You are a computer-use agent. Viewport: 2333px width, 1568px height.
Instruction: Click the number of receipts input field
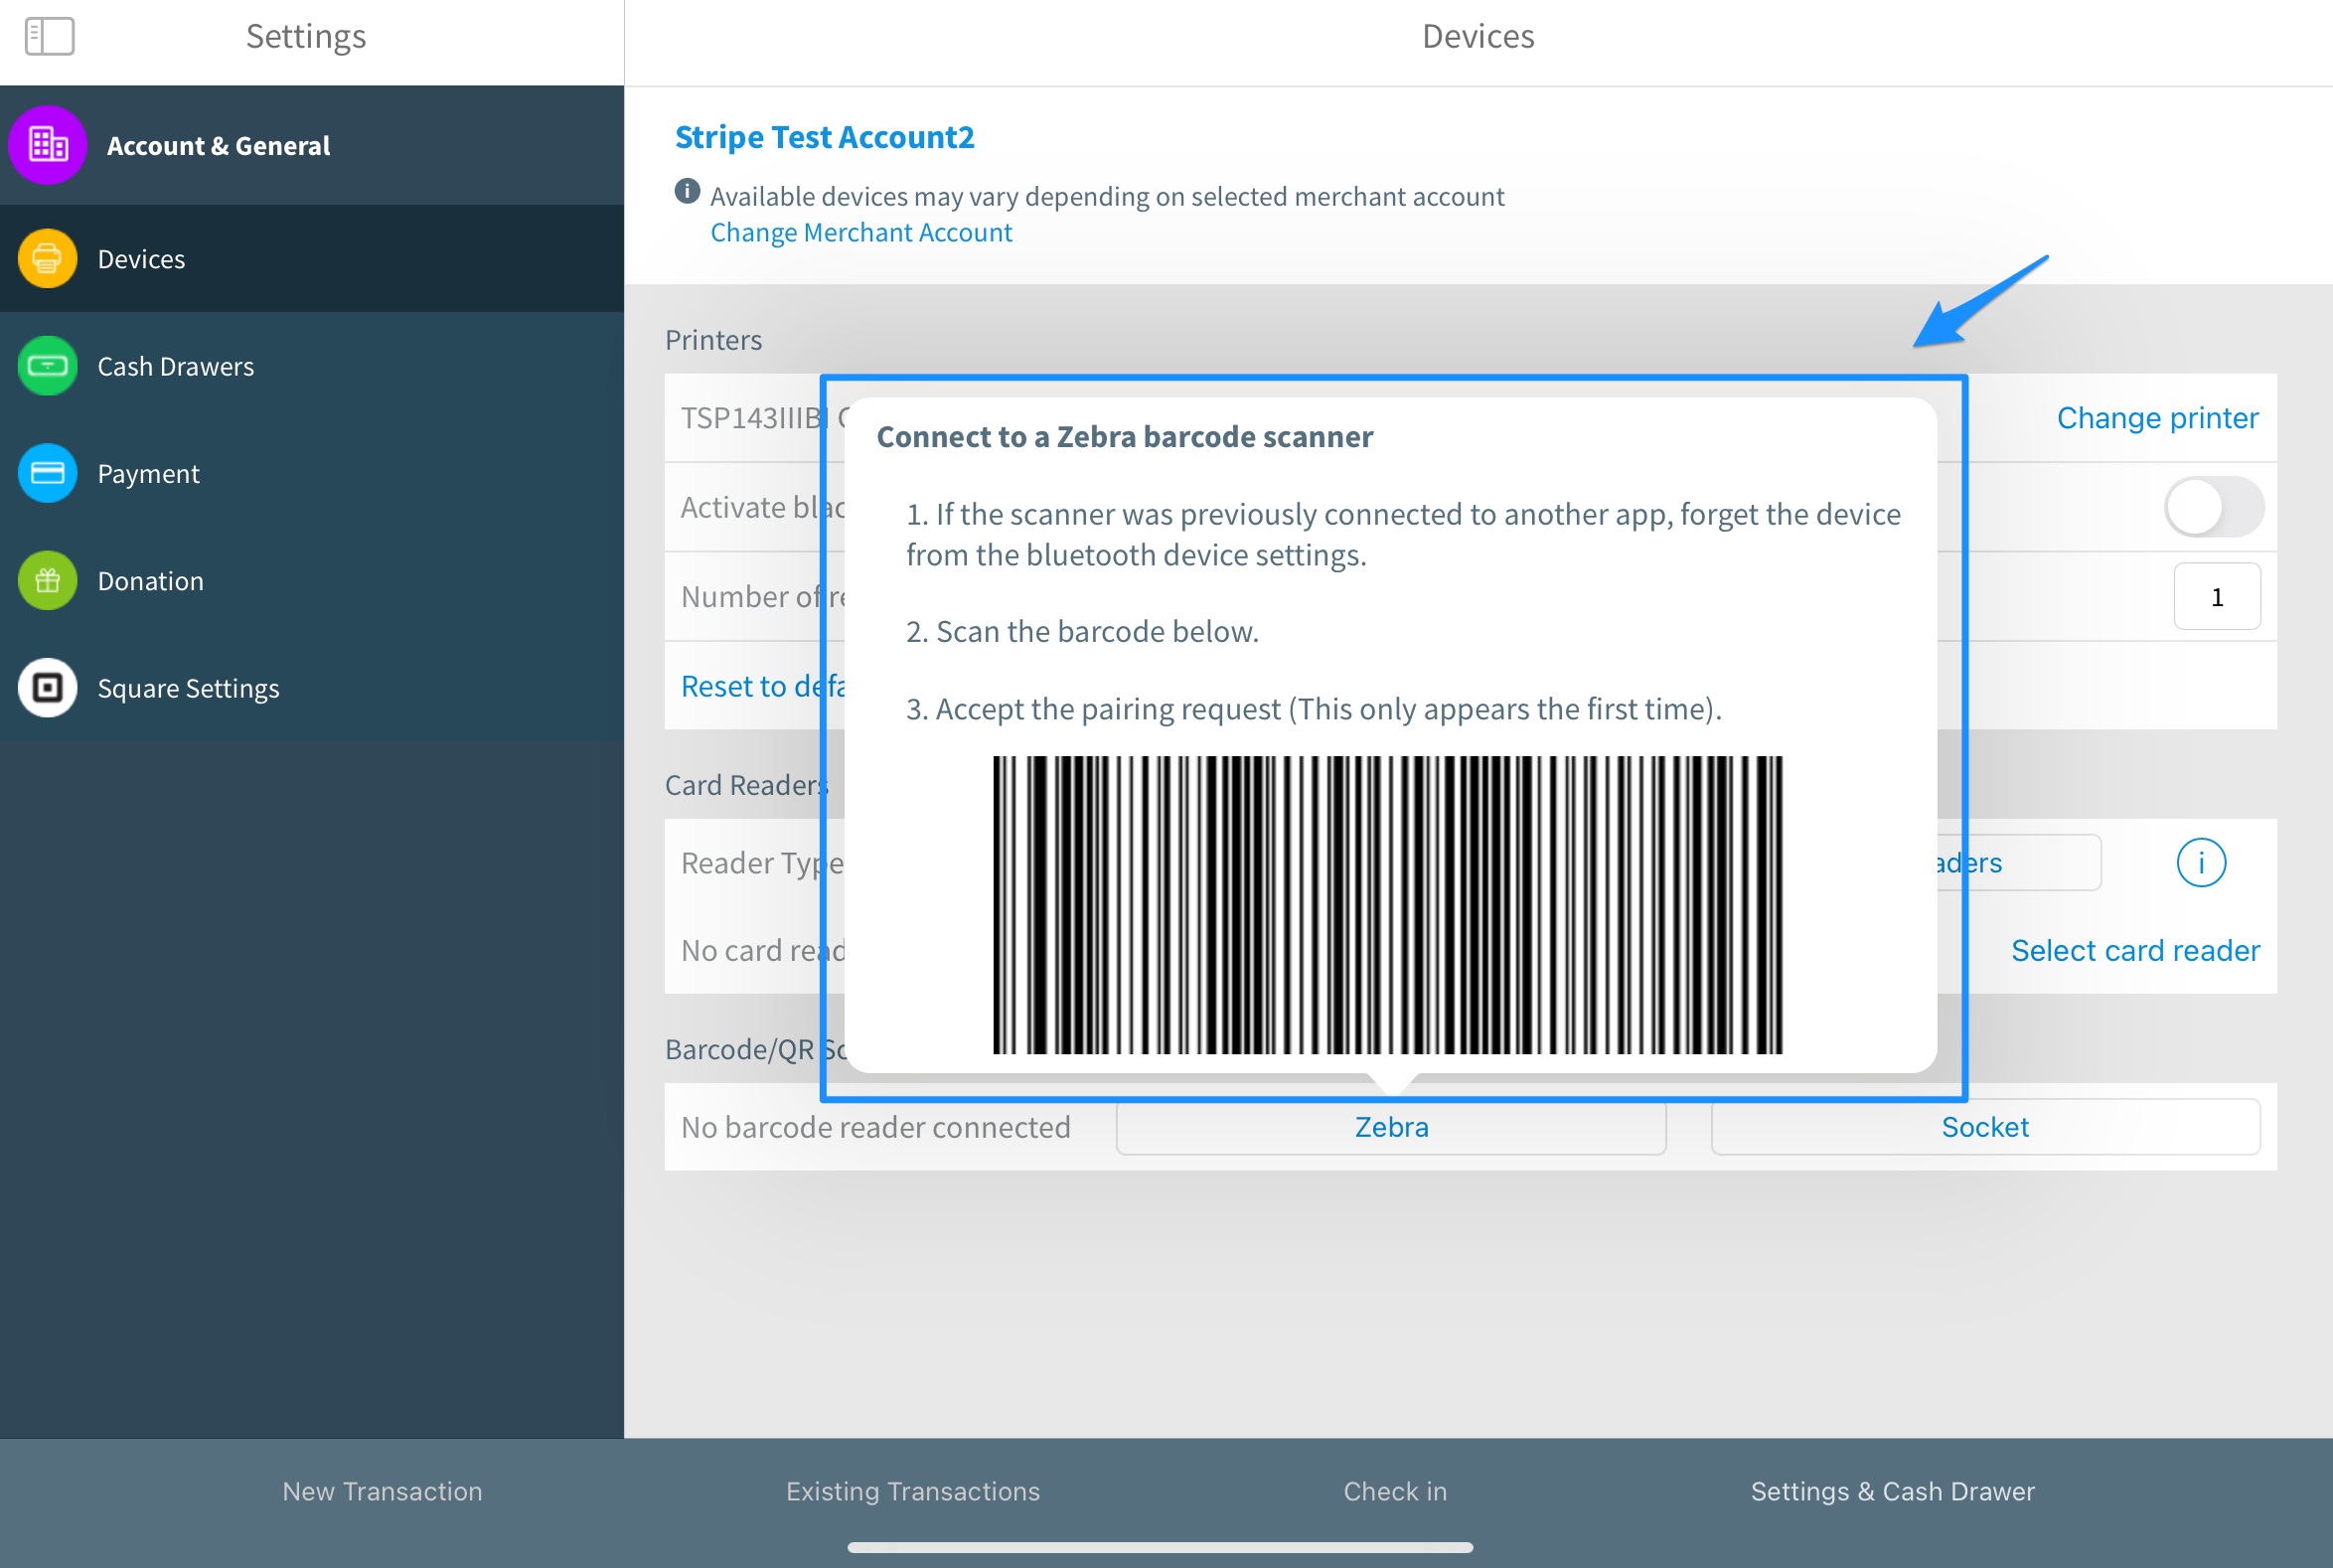tap(2217, 596)
